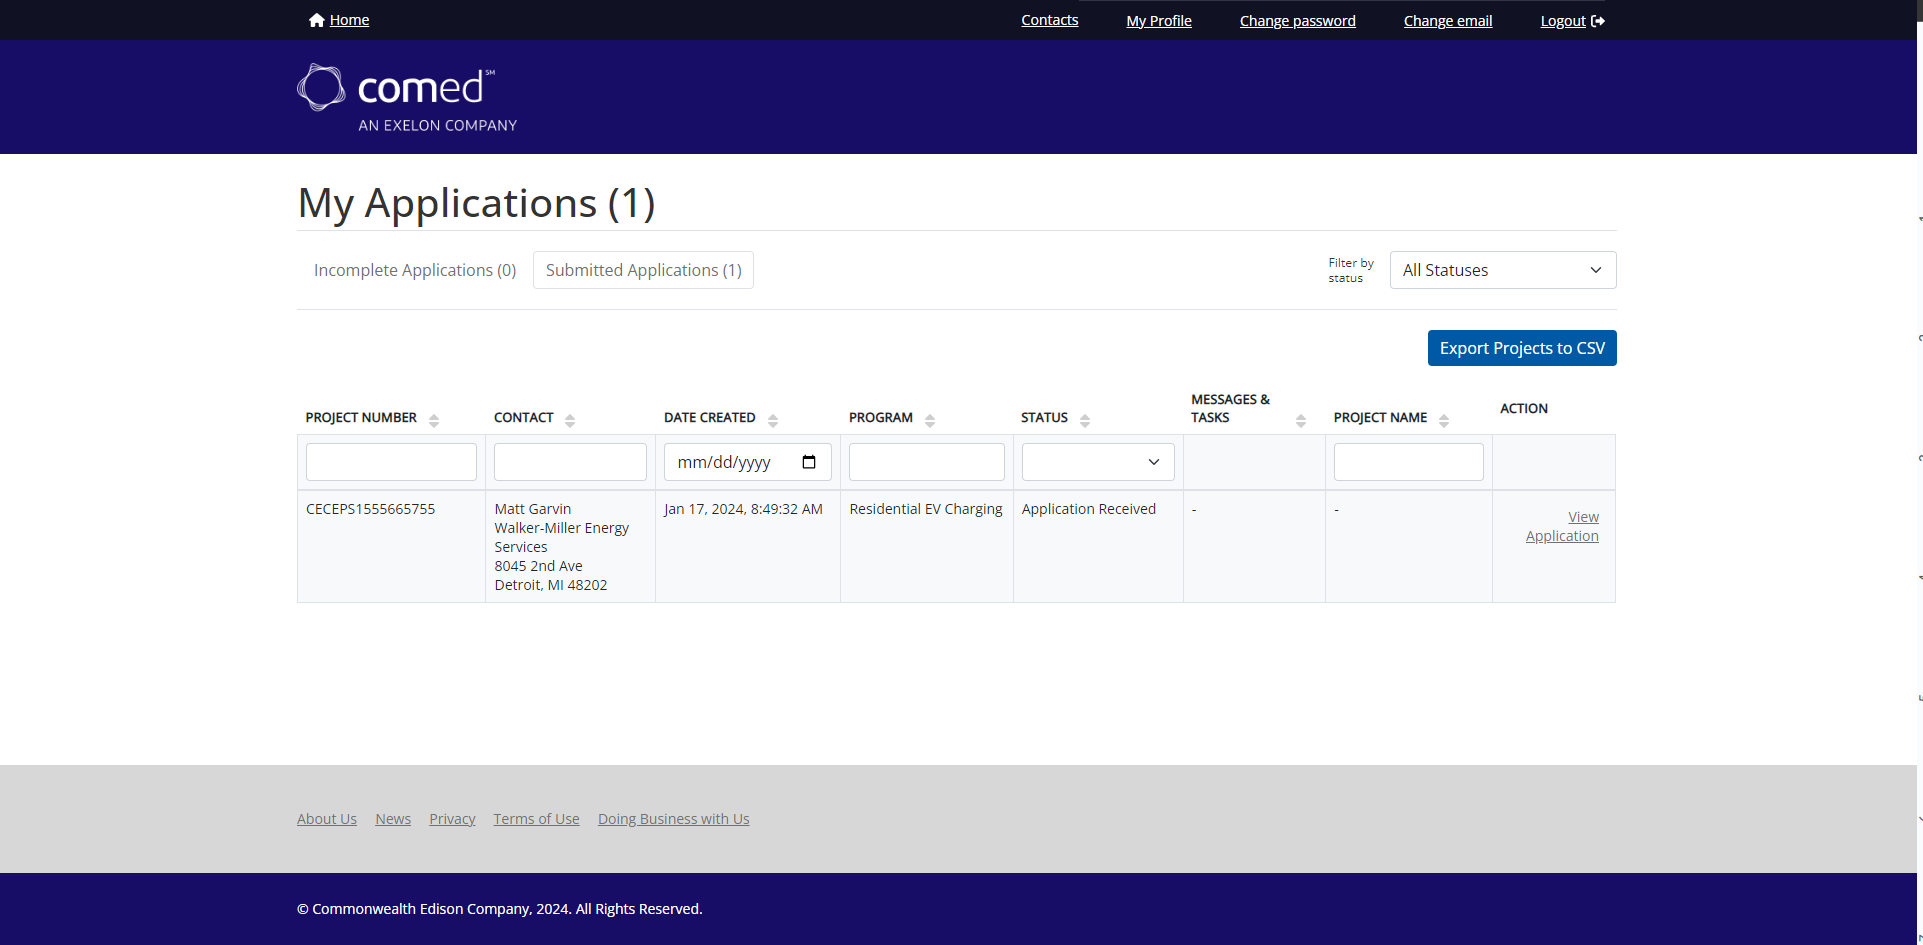Select the Submitted Applications tab
This screenshot has width=1923, height=945.
point(643,270)
